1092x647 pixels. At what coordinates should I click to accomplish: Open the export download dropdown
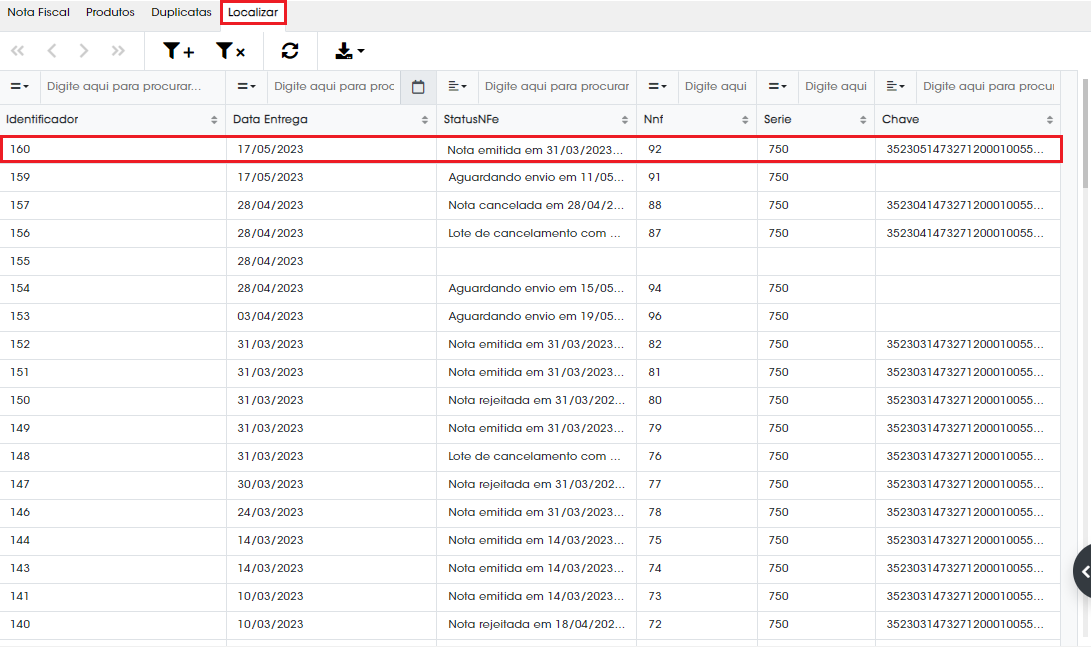coord(350,51)
